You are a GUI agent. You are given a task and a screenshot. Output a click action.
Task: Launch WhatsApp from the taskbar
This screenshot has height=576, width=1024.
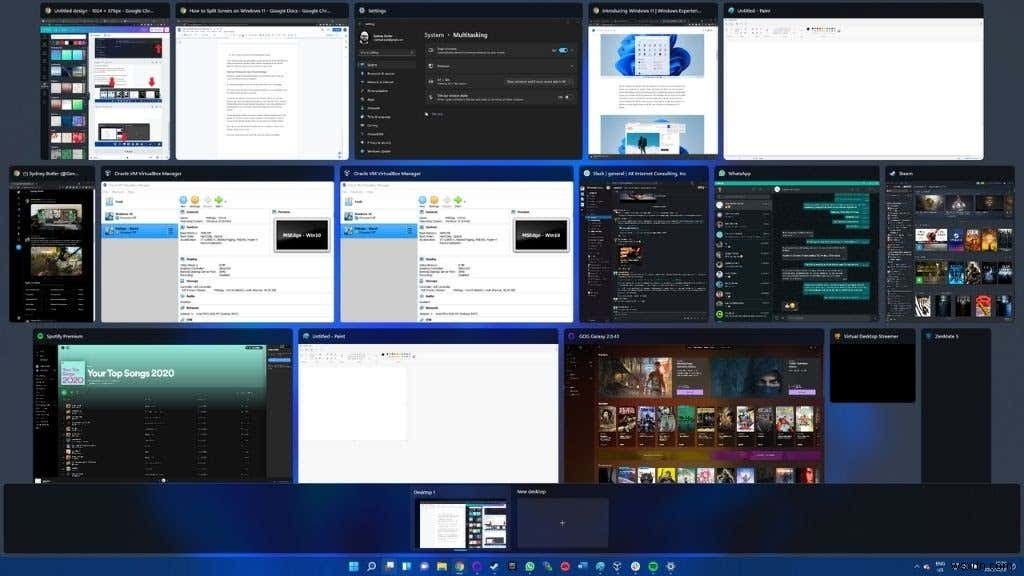point(529,565)
